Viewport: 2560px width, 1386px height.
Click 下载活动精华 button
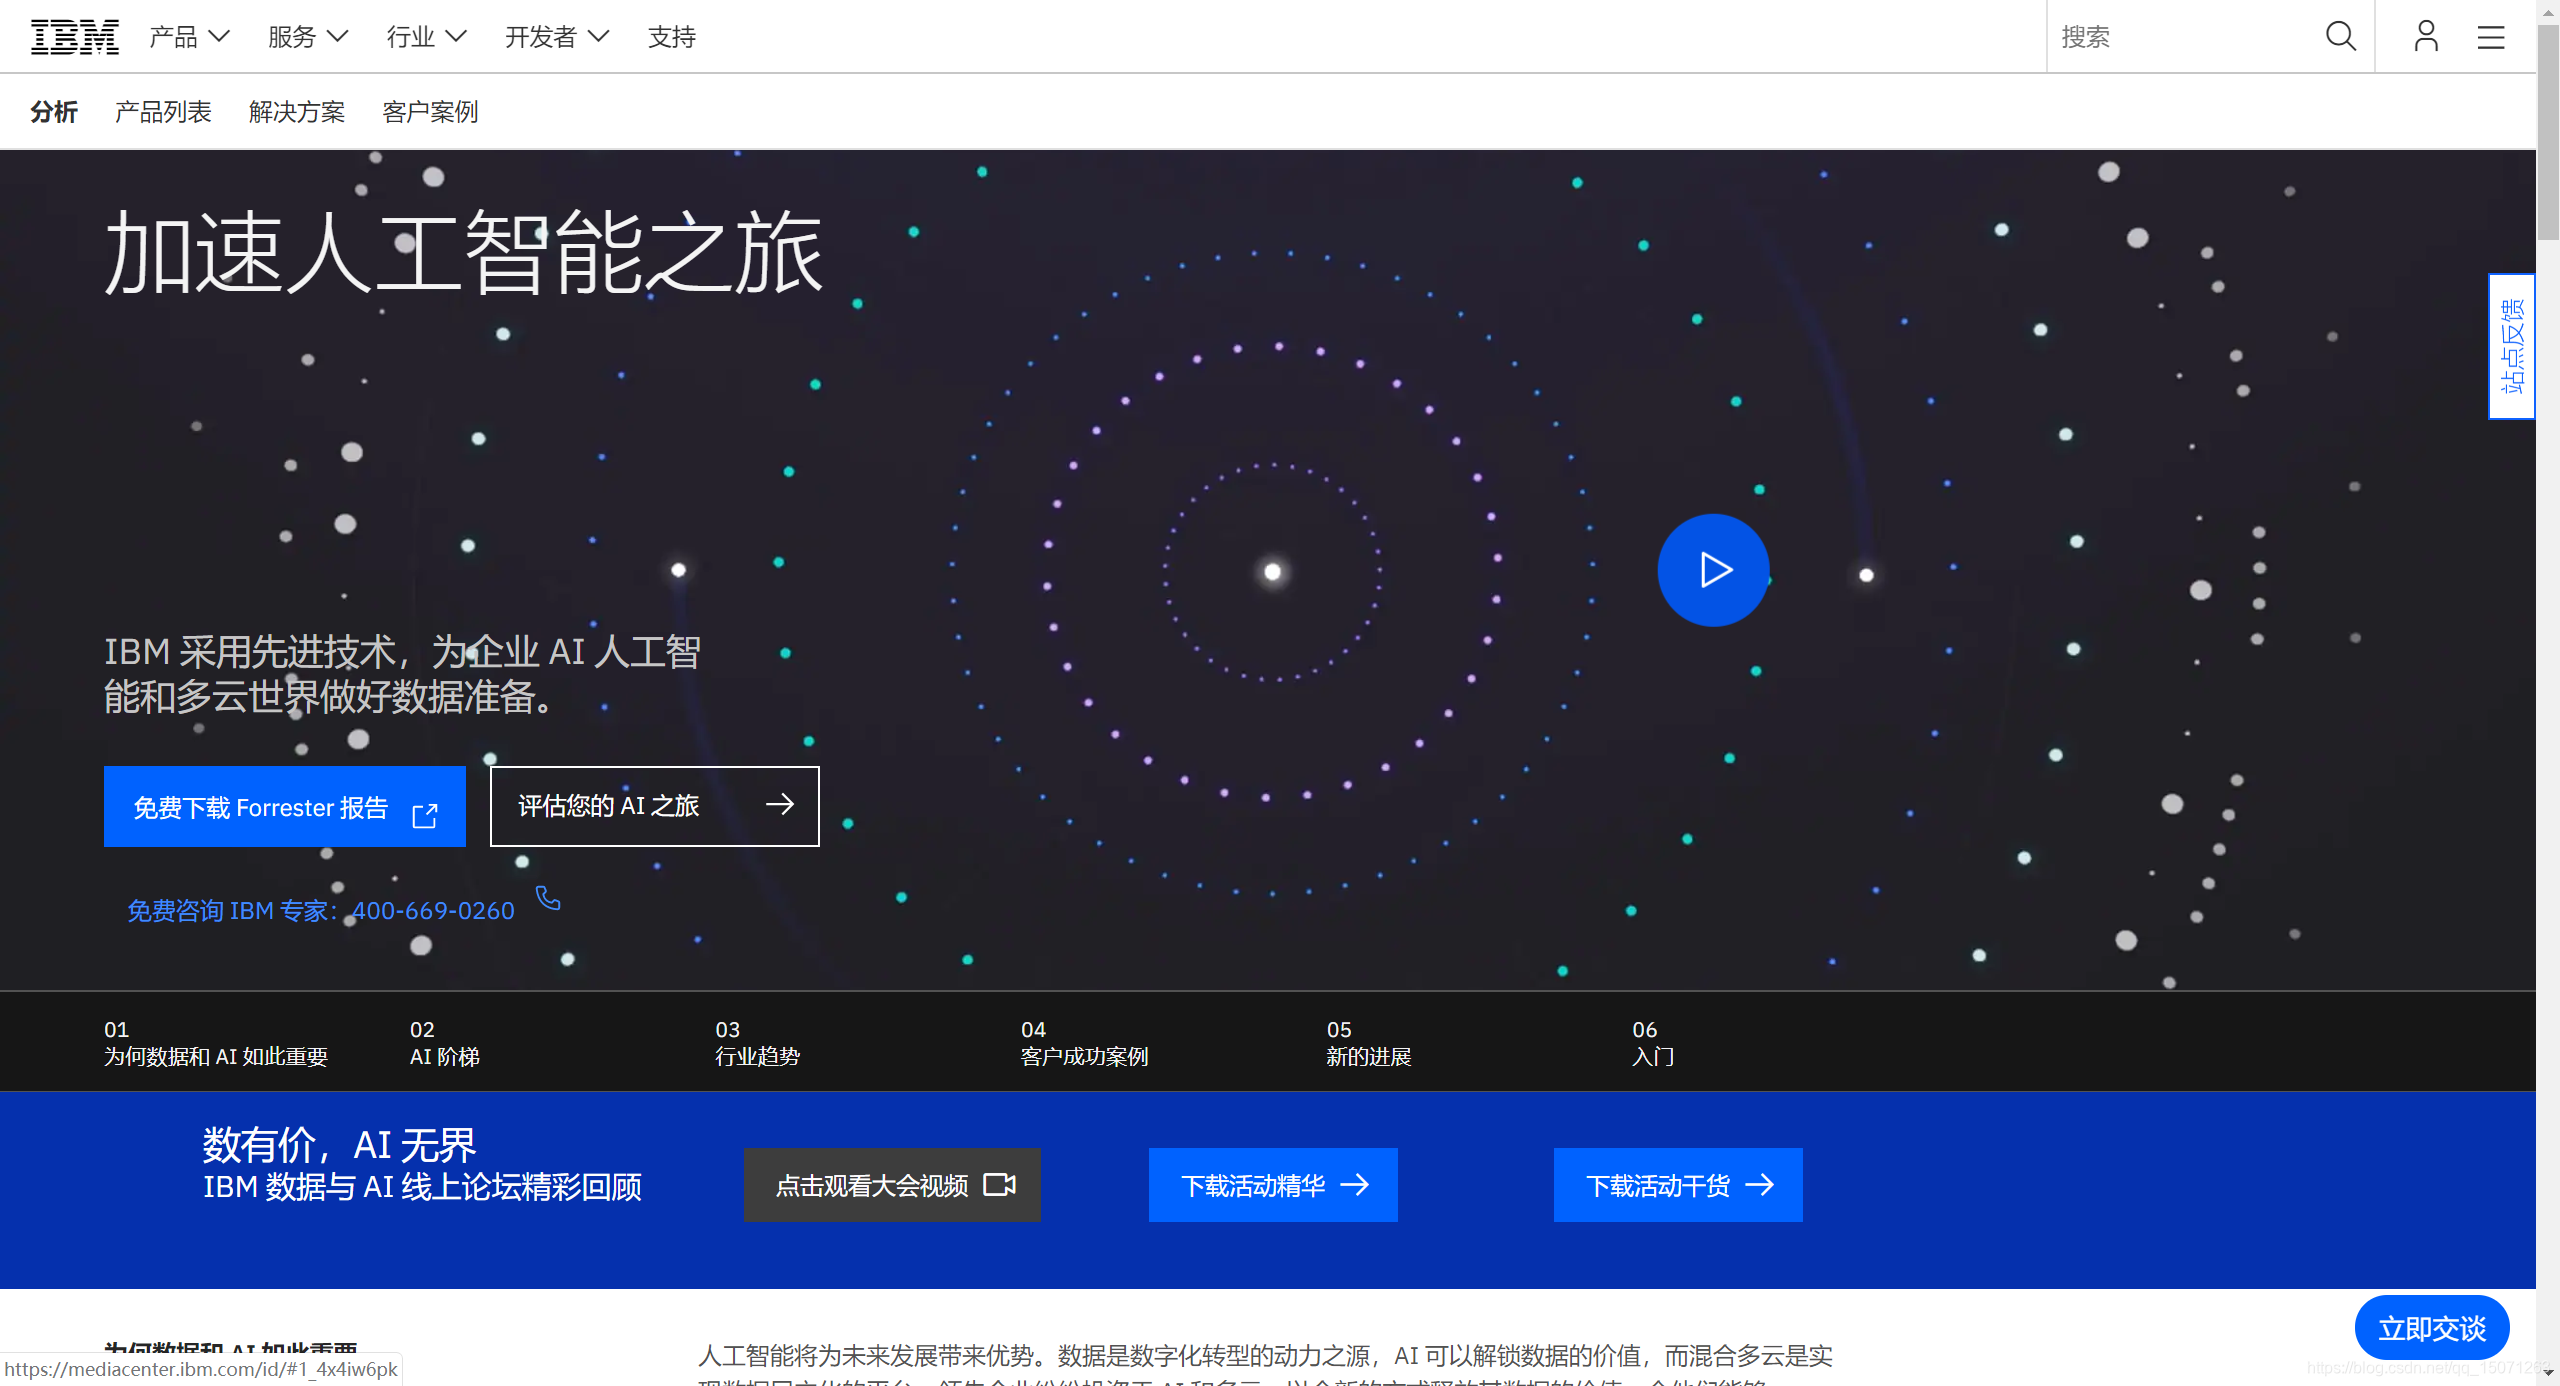coord(1273,1185)
